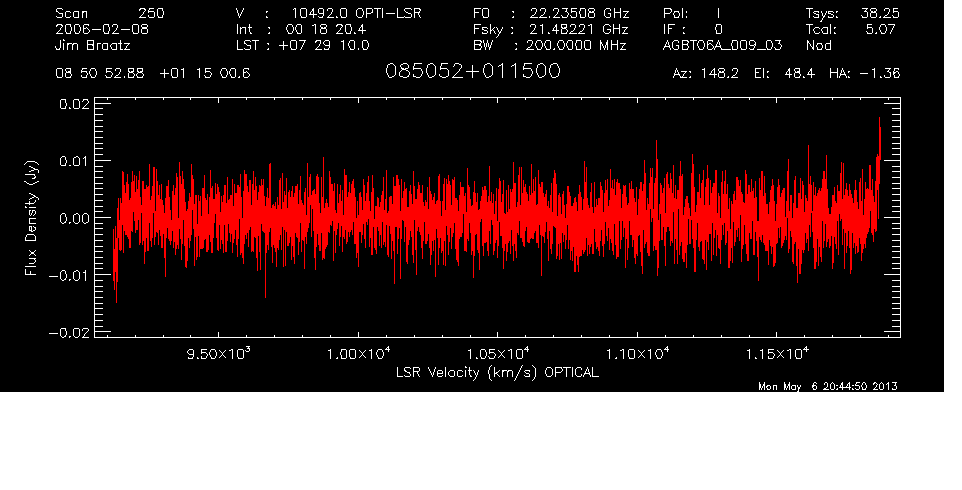Click x-axis tick label 1.15×10⁴
The height and width of the screenshot is (490, 962).
point(777,354)
